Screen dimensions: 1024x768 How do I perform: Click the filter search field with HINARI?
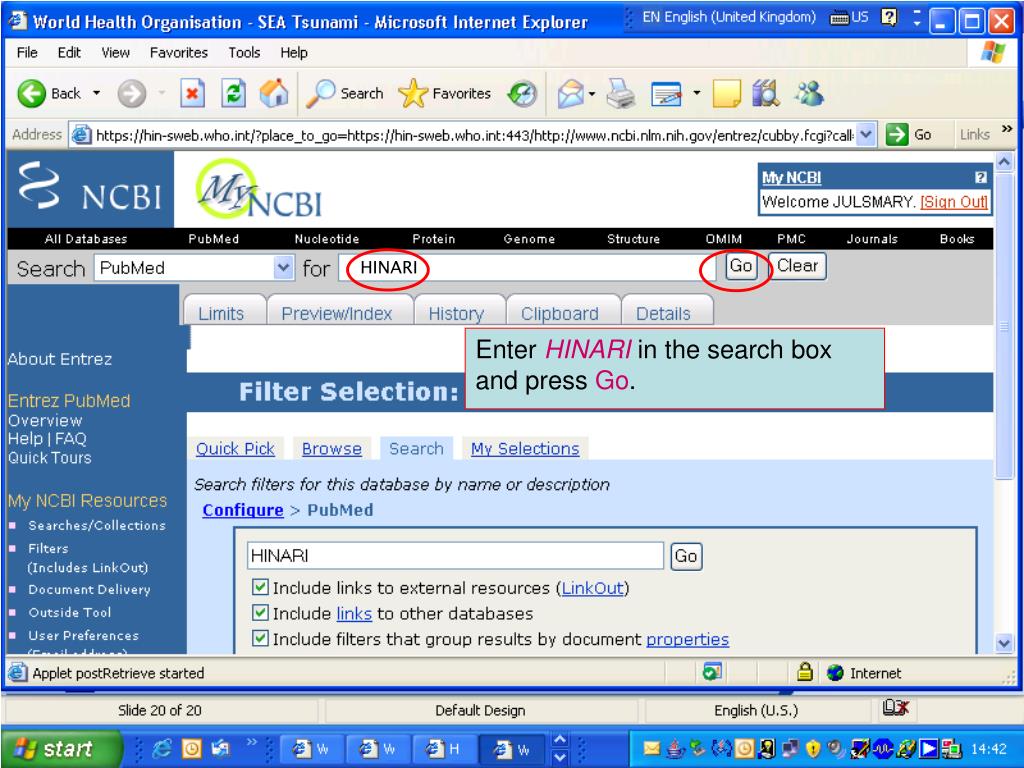click(455, 556)
